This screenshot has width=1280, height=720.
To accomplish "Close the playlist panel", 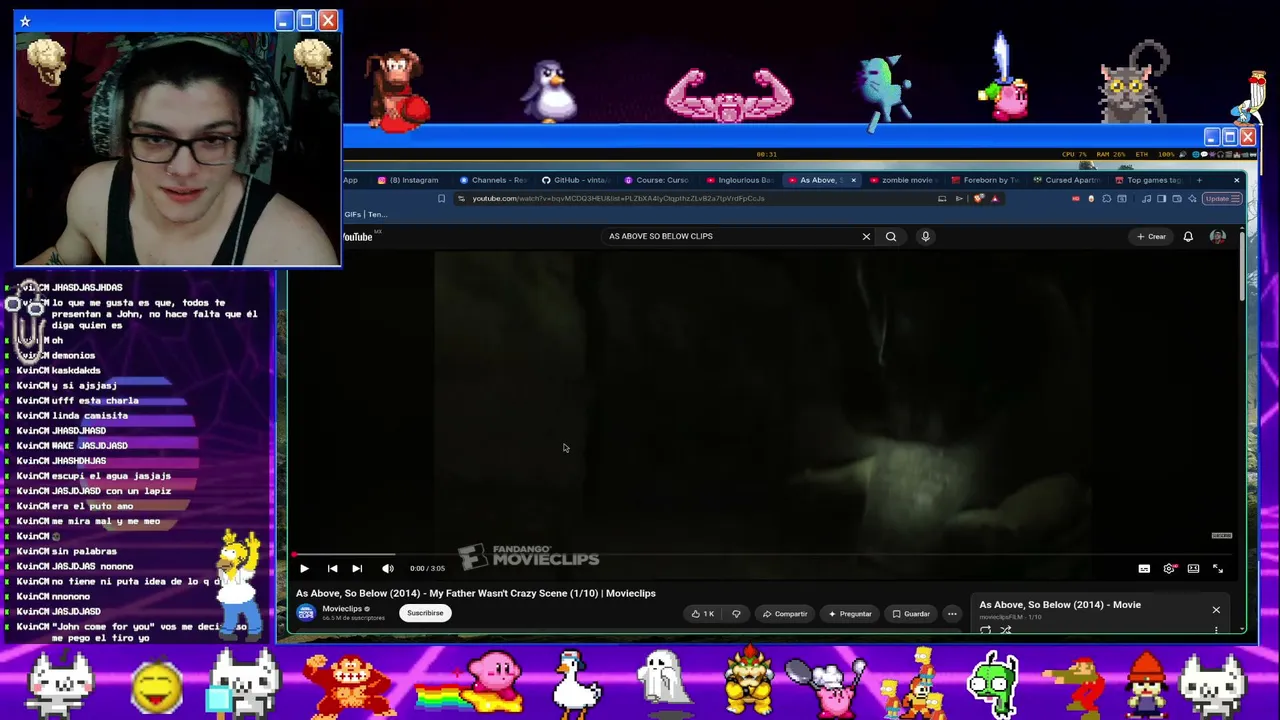I will 1216,610.
